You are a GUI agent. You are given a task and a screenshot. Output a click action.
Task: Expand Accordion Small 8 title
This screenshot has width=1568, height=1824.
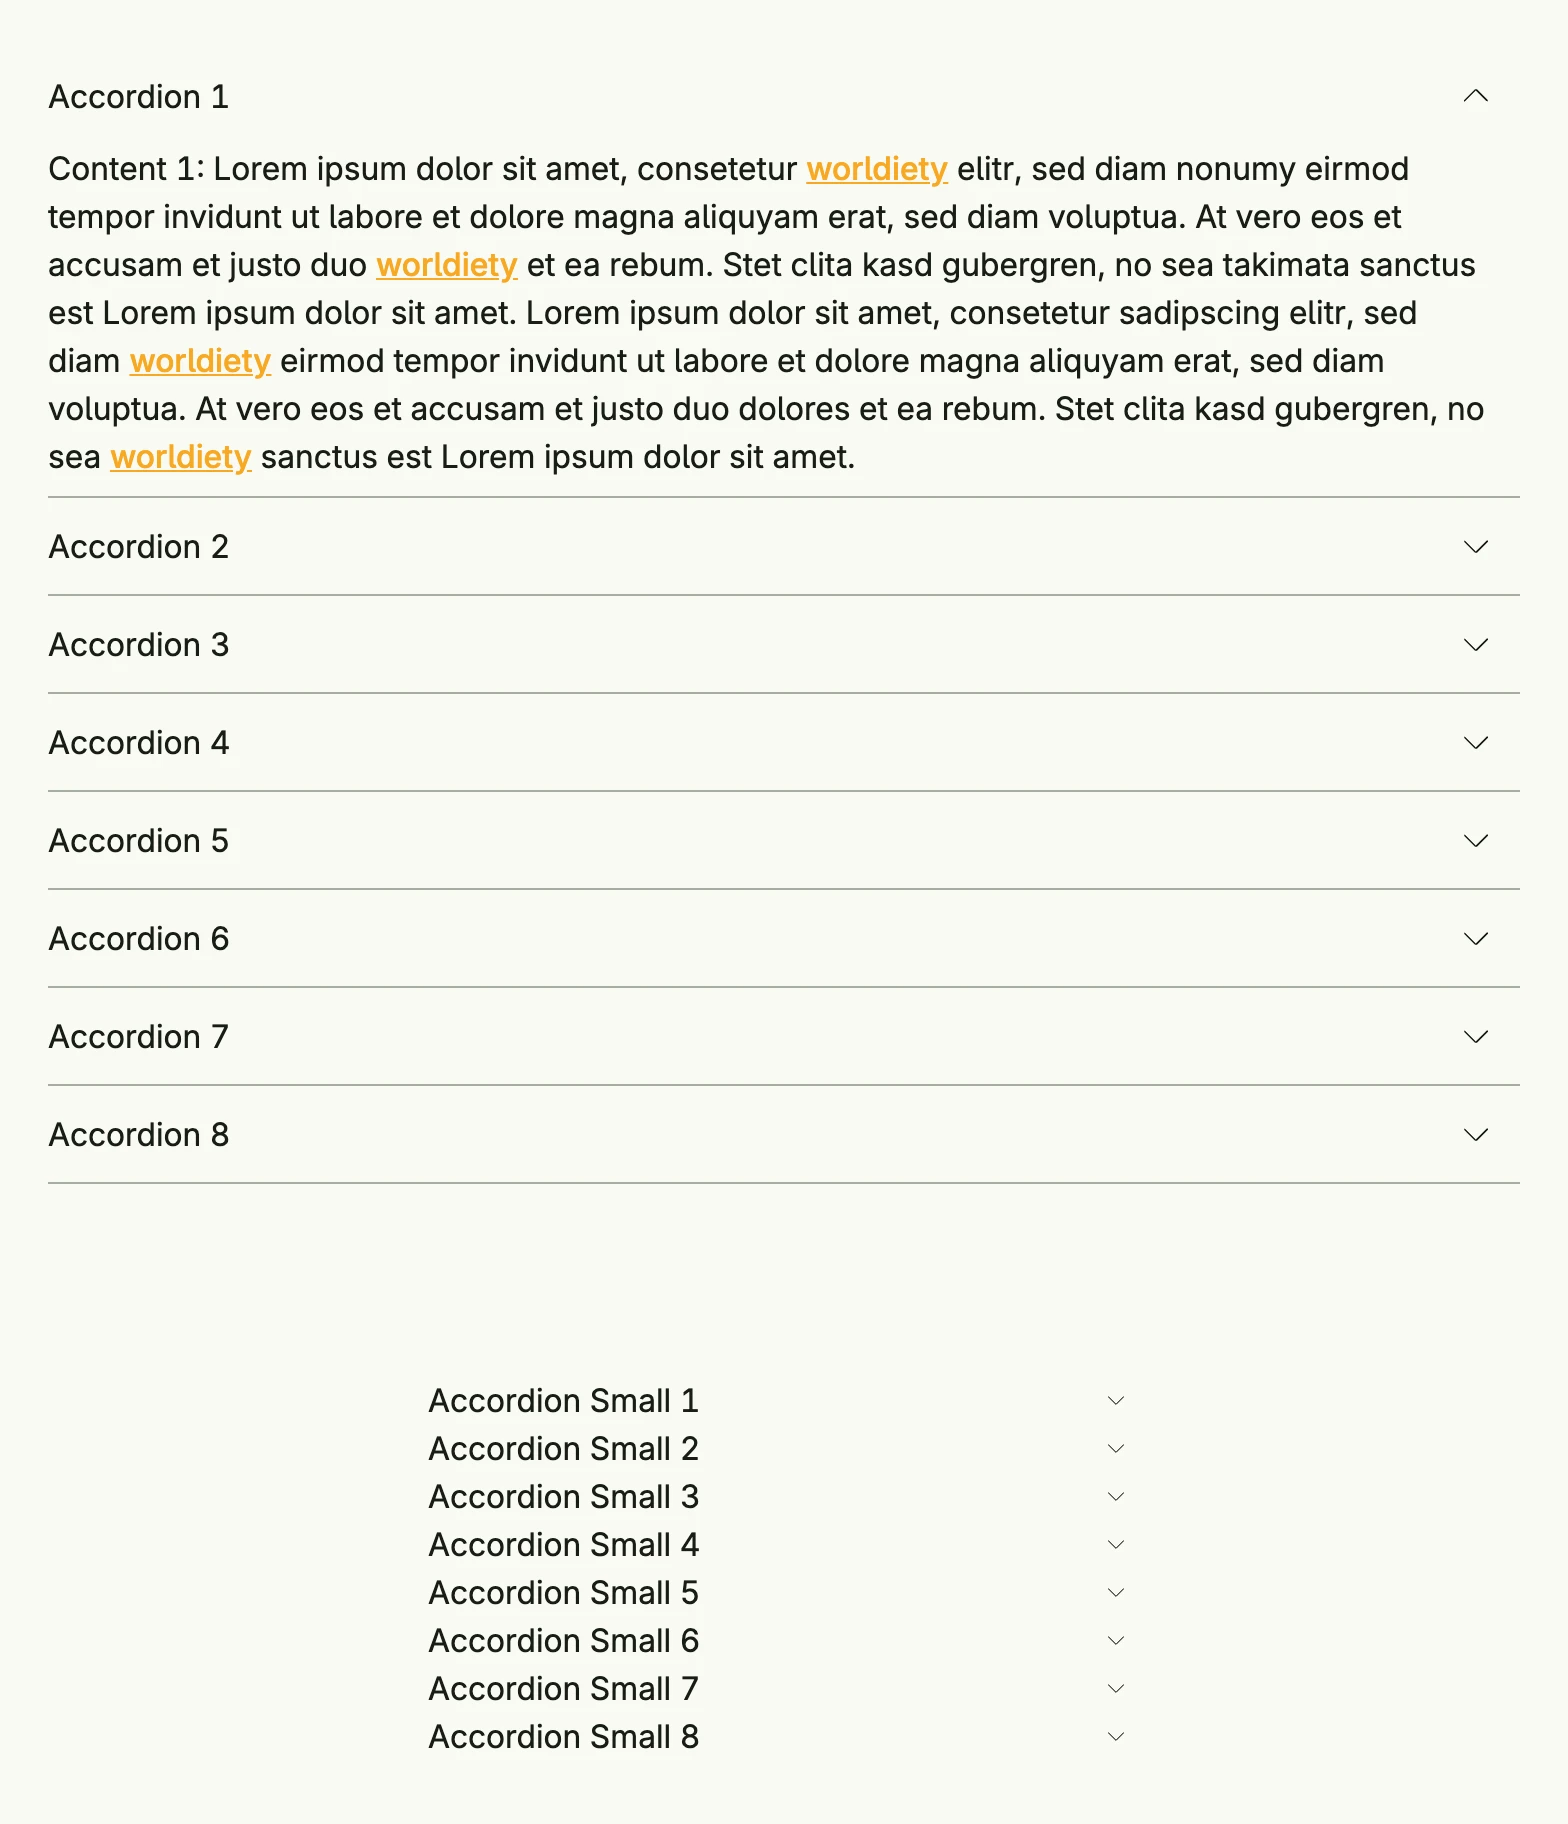pyautogui.click(x=564, y=1737)
